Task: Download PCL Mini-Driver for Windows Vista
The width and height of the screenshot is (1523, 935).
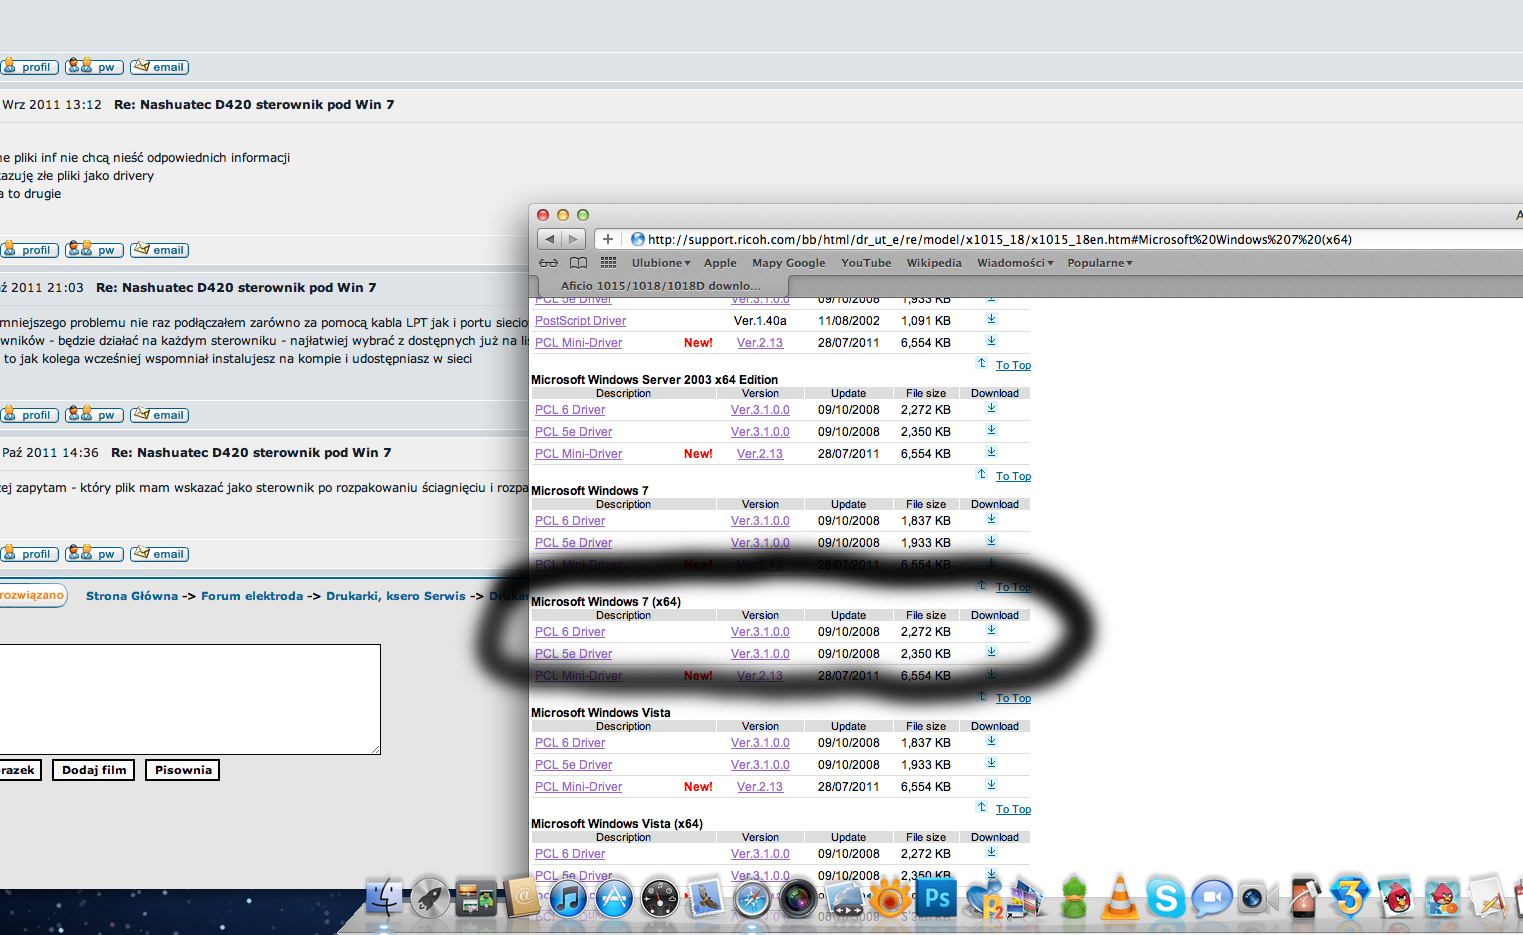Action: click(991, 785)
